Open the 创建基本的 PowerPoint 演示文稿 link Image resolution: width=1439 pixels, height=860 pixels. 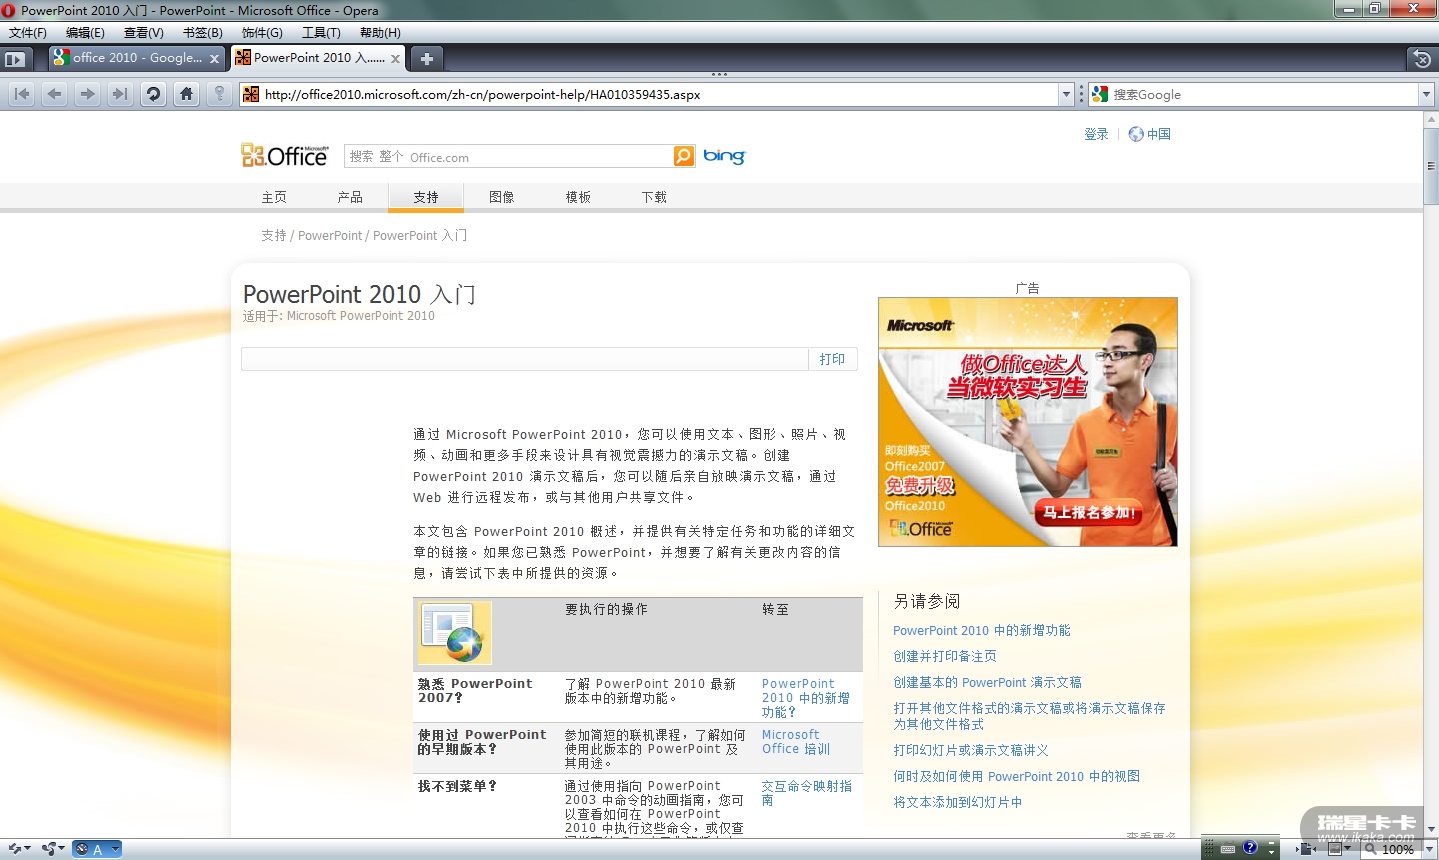(987, 682)
